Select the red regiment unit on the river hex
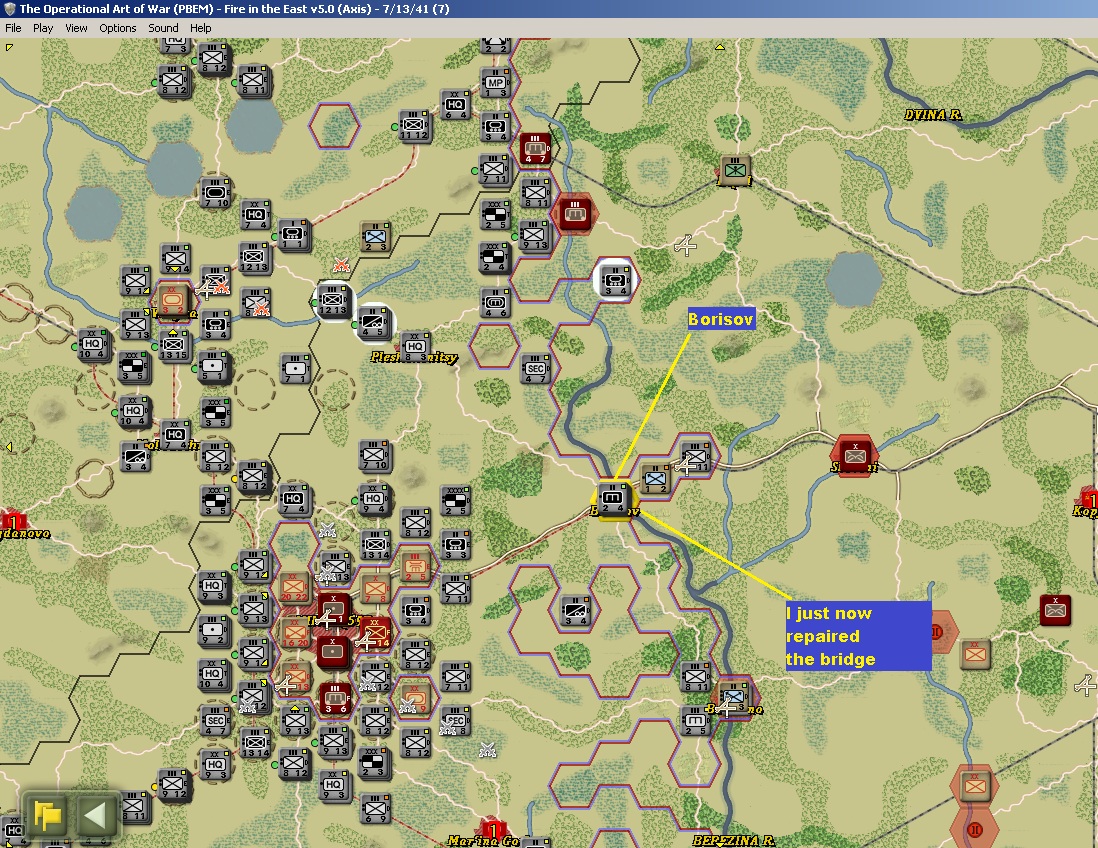1098x848 pixels. tap(574, 214)
